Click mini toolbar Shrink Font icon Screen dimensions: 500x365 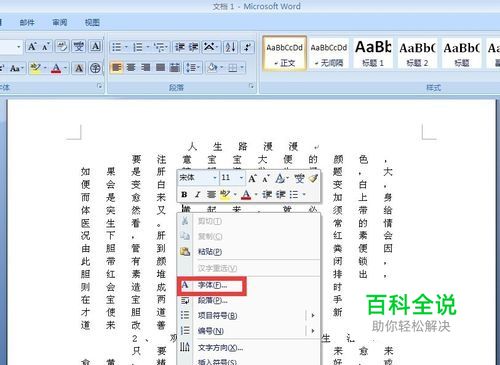click(x=266, y=178)
